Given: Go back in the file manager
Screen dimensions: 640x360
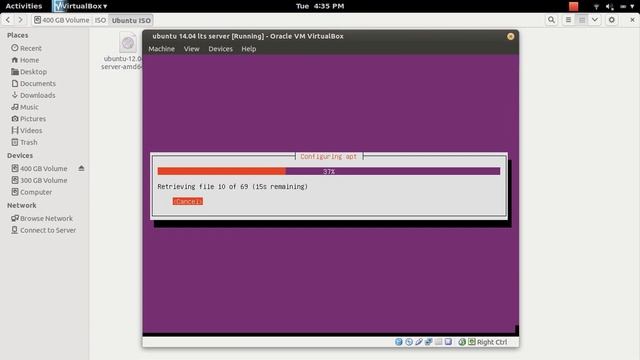Looking at the screenshot, I should tap(8, 20).
